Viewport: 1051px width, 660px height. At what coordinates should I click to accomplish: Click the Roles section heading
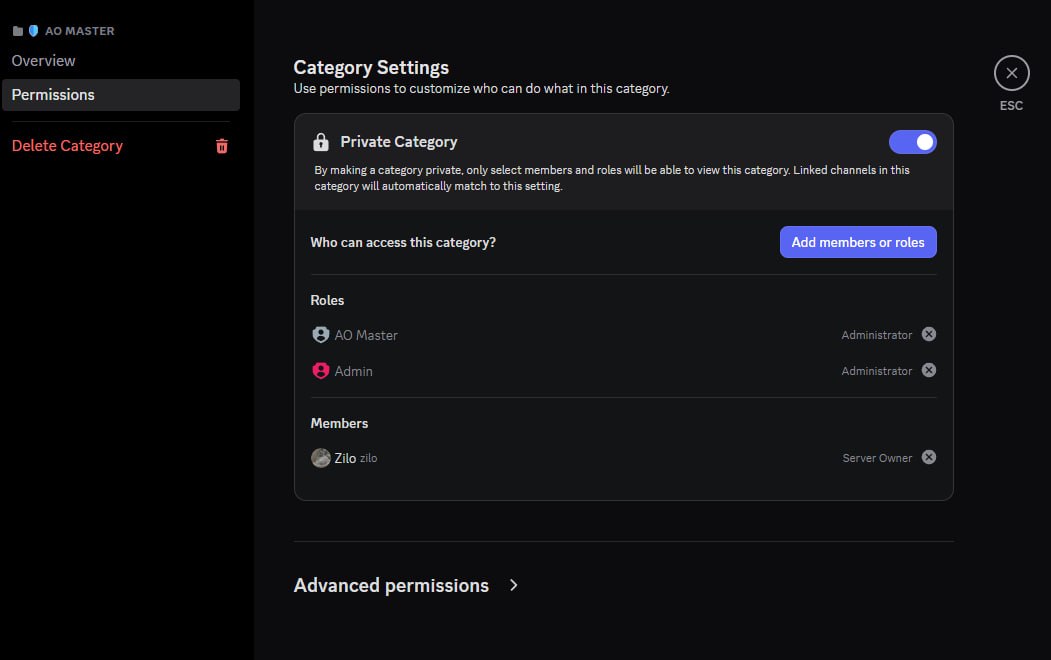[x=327, y=300]
